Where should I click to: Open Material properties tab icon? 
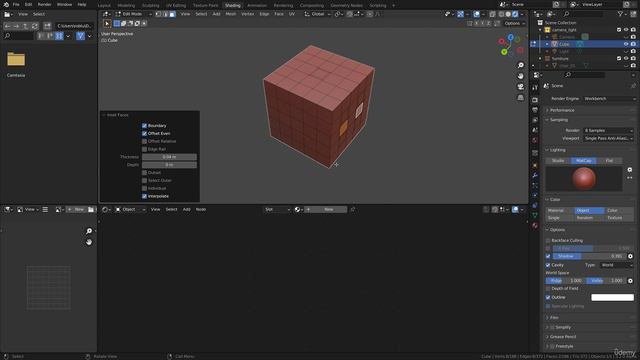click(535, 226)
